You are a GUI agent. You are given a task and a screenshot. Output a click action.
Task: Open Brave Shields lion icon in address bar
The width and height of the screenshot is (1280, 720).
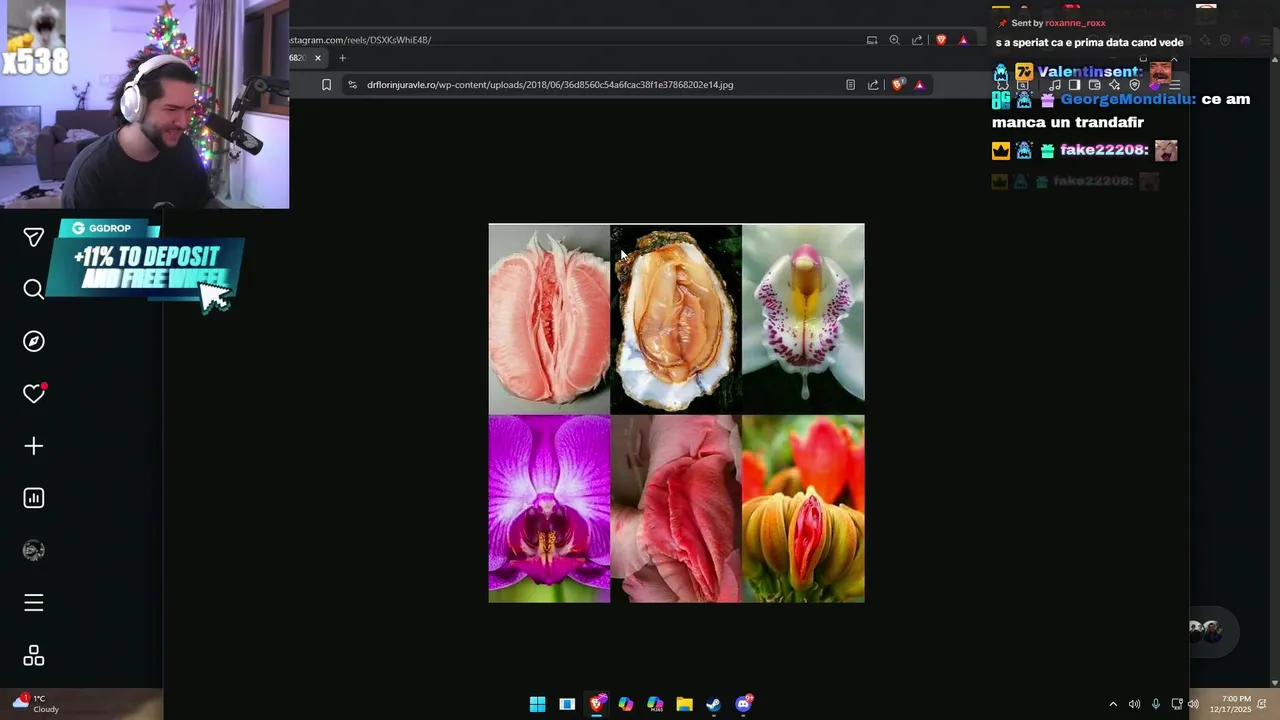897,85
